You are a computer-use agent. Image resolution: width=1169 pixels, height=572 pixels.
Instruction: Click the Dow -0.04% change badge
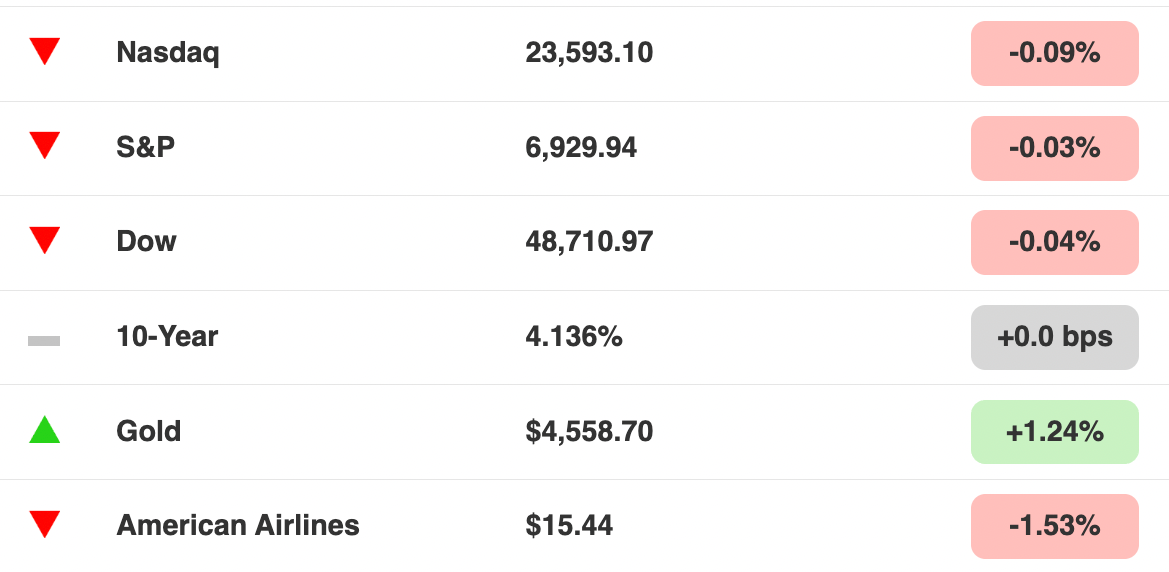tap(1054, 242)
